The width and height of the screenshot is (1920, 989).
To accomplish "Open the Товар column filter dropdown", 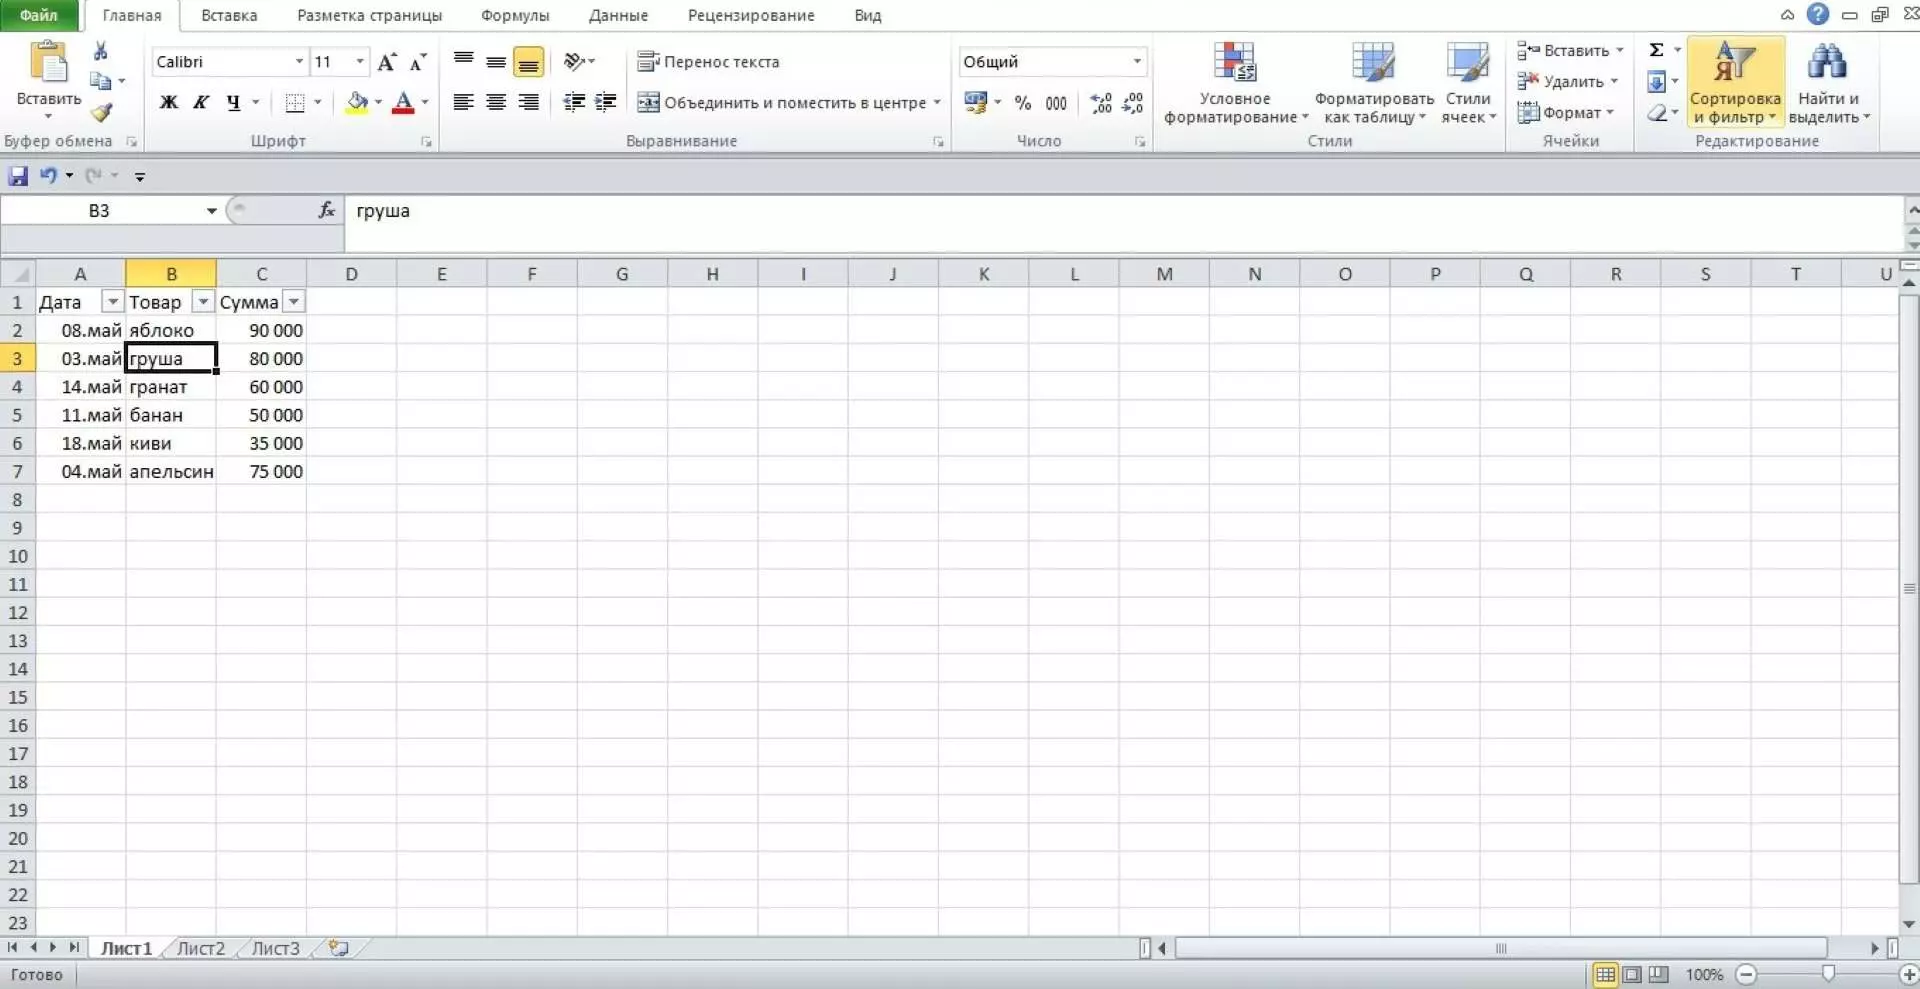I will tap(203, 302).
